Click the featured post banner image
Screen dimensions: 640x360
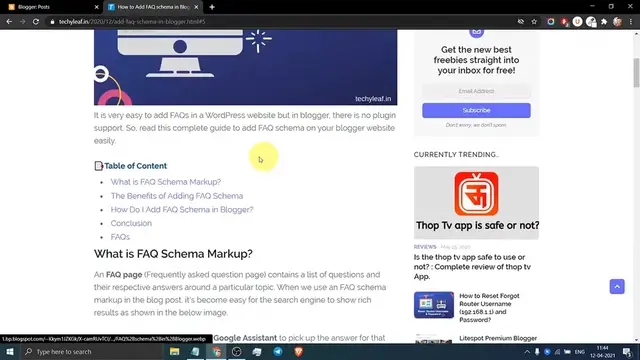coord(245,67)
